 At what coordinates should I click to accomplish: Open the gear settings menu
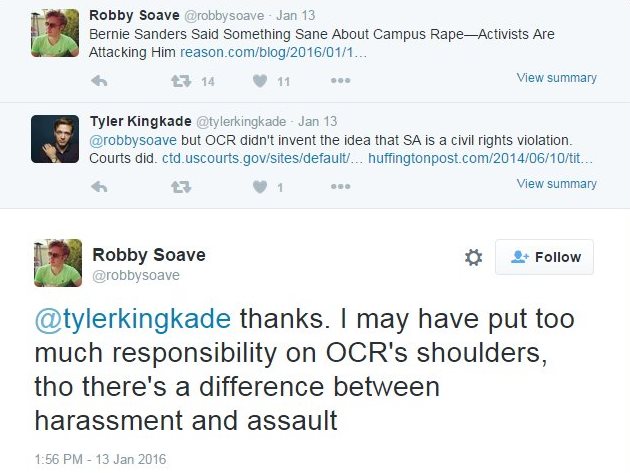point(473,257)
